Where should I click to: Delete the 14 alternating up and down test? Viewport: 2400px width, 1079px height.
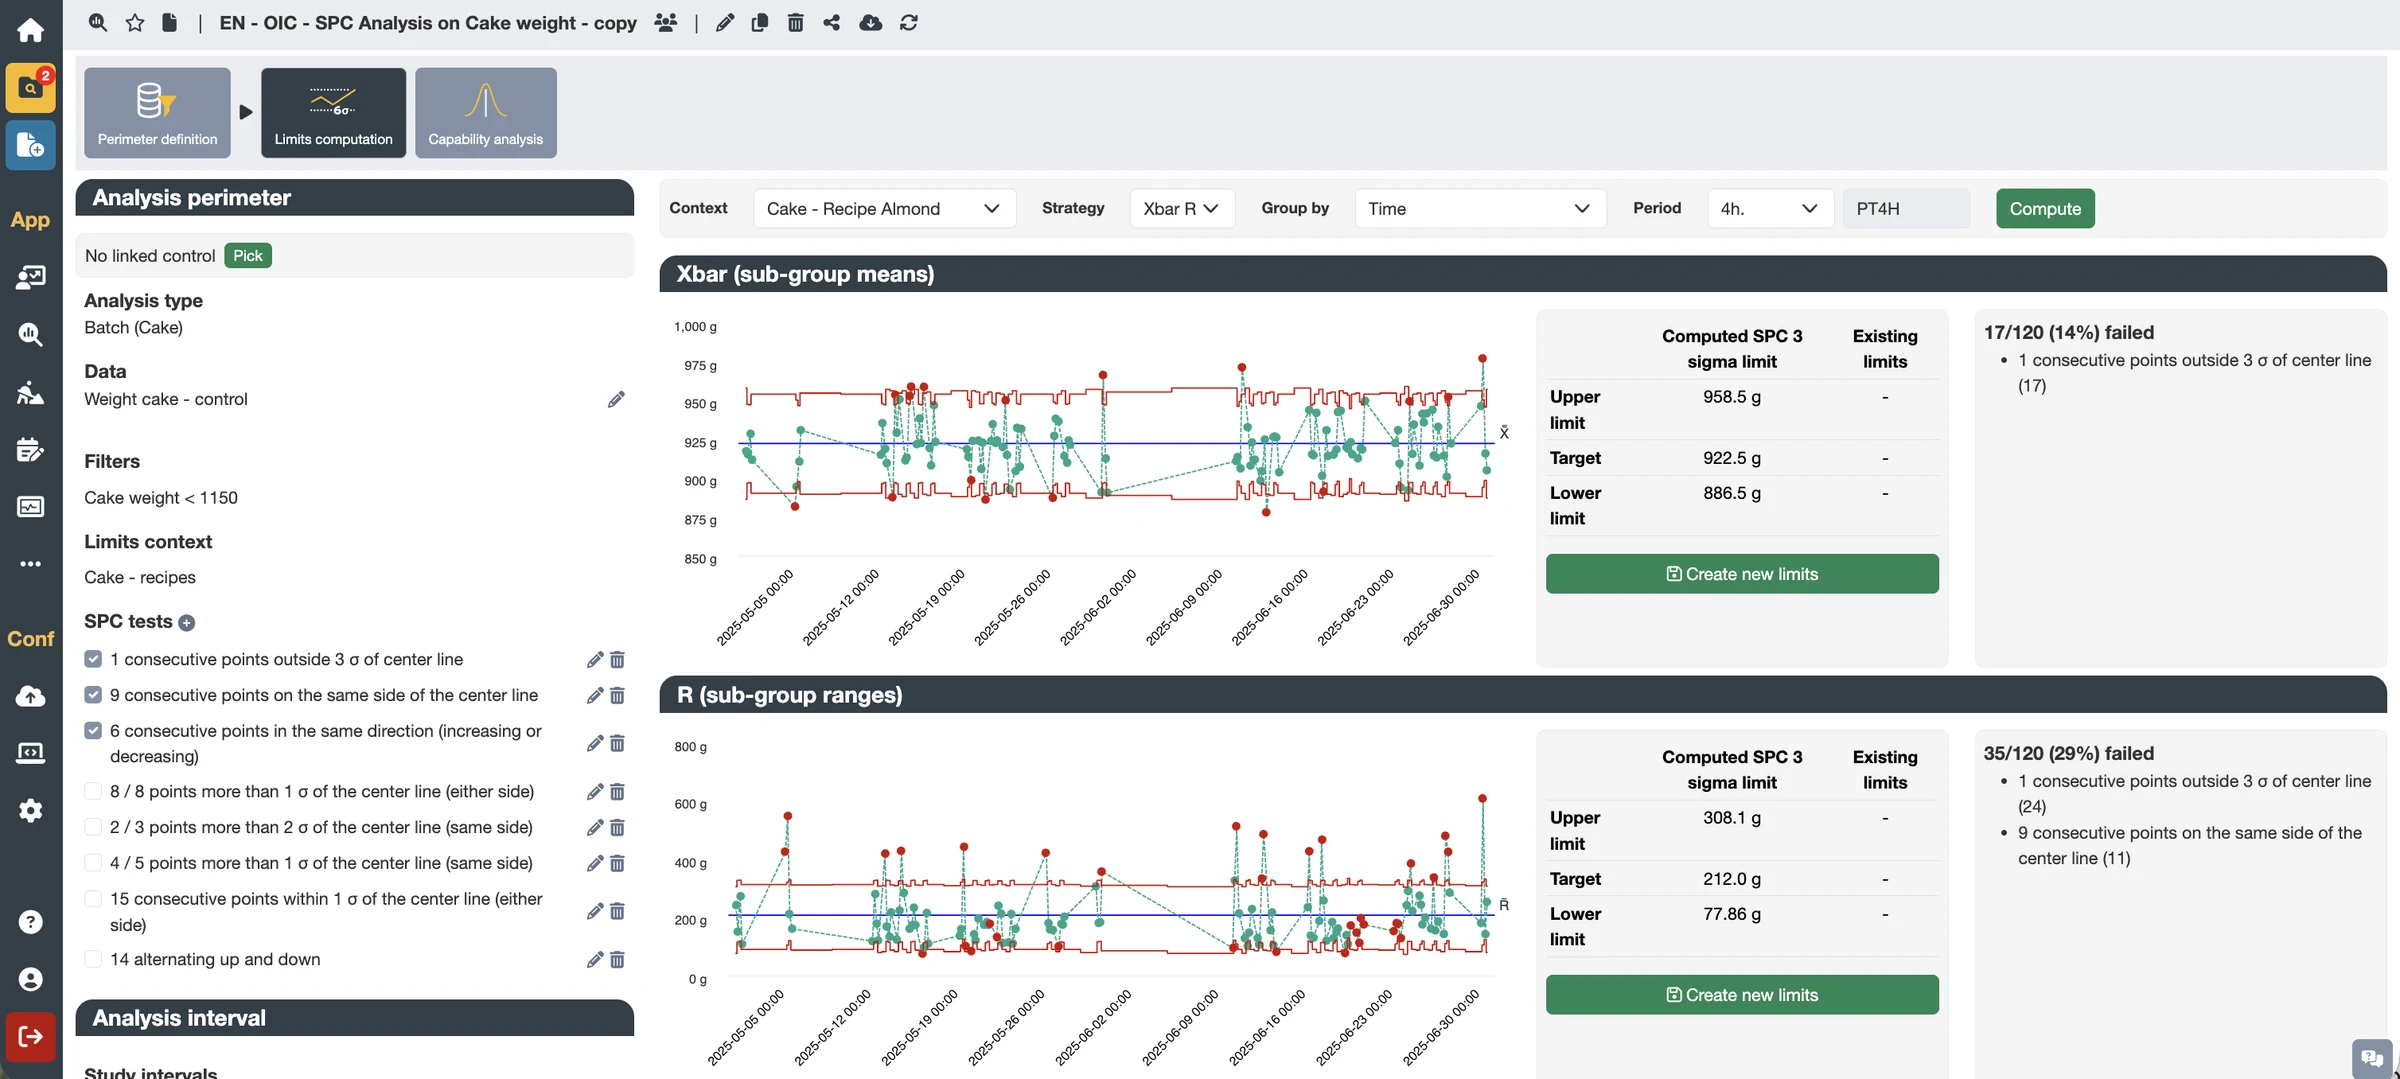pos(618,960)
